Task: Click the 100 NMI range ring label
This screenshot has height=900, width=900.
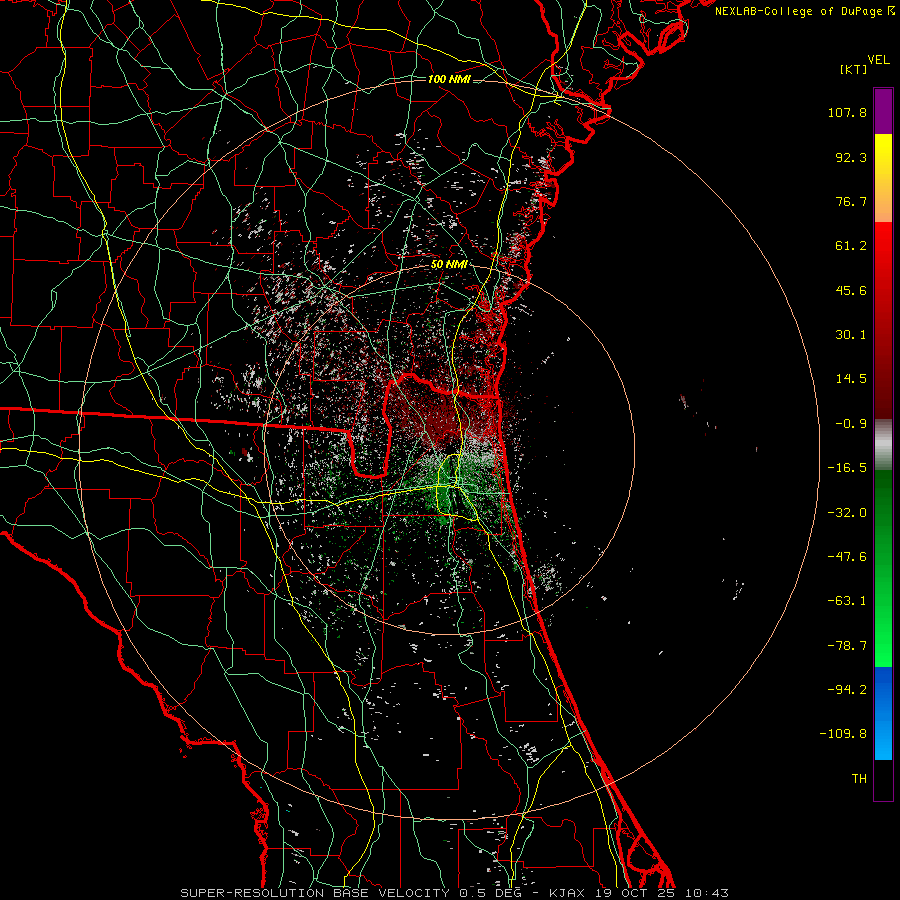Action: tap(449, 79)
